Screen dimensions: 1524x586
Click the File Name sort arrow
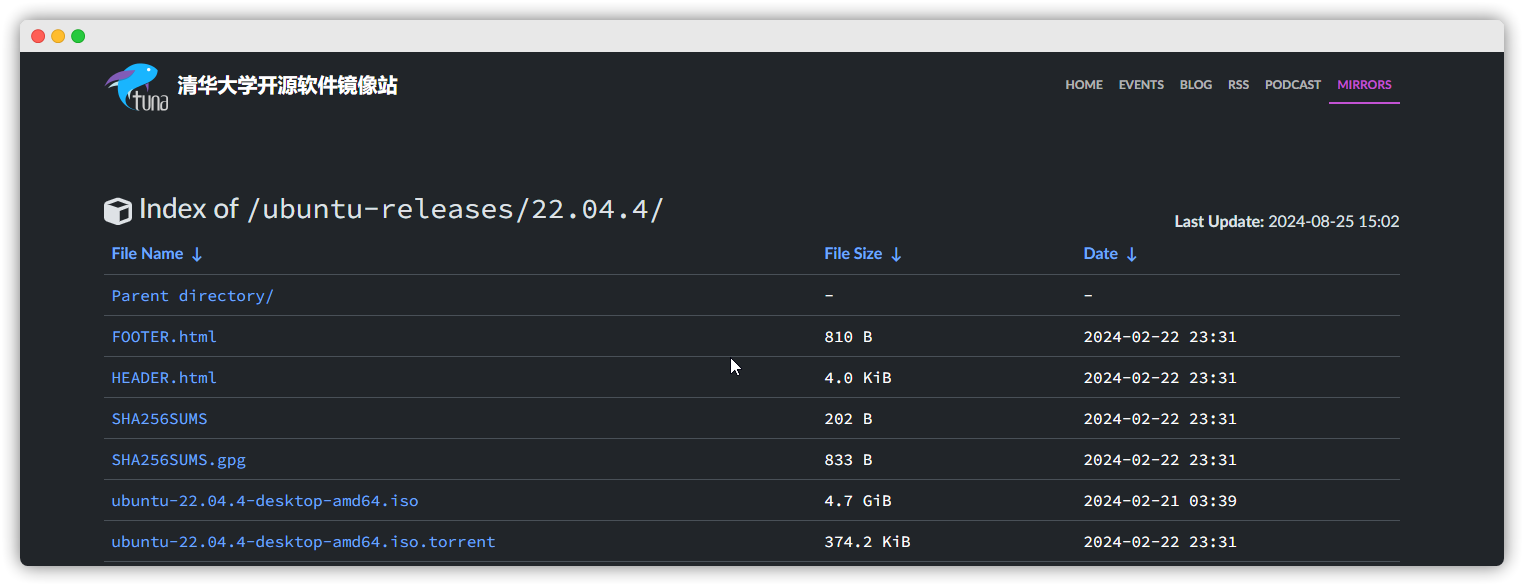pyautogui.click(x=197, y=254)
